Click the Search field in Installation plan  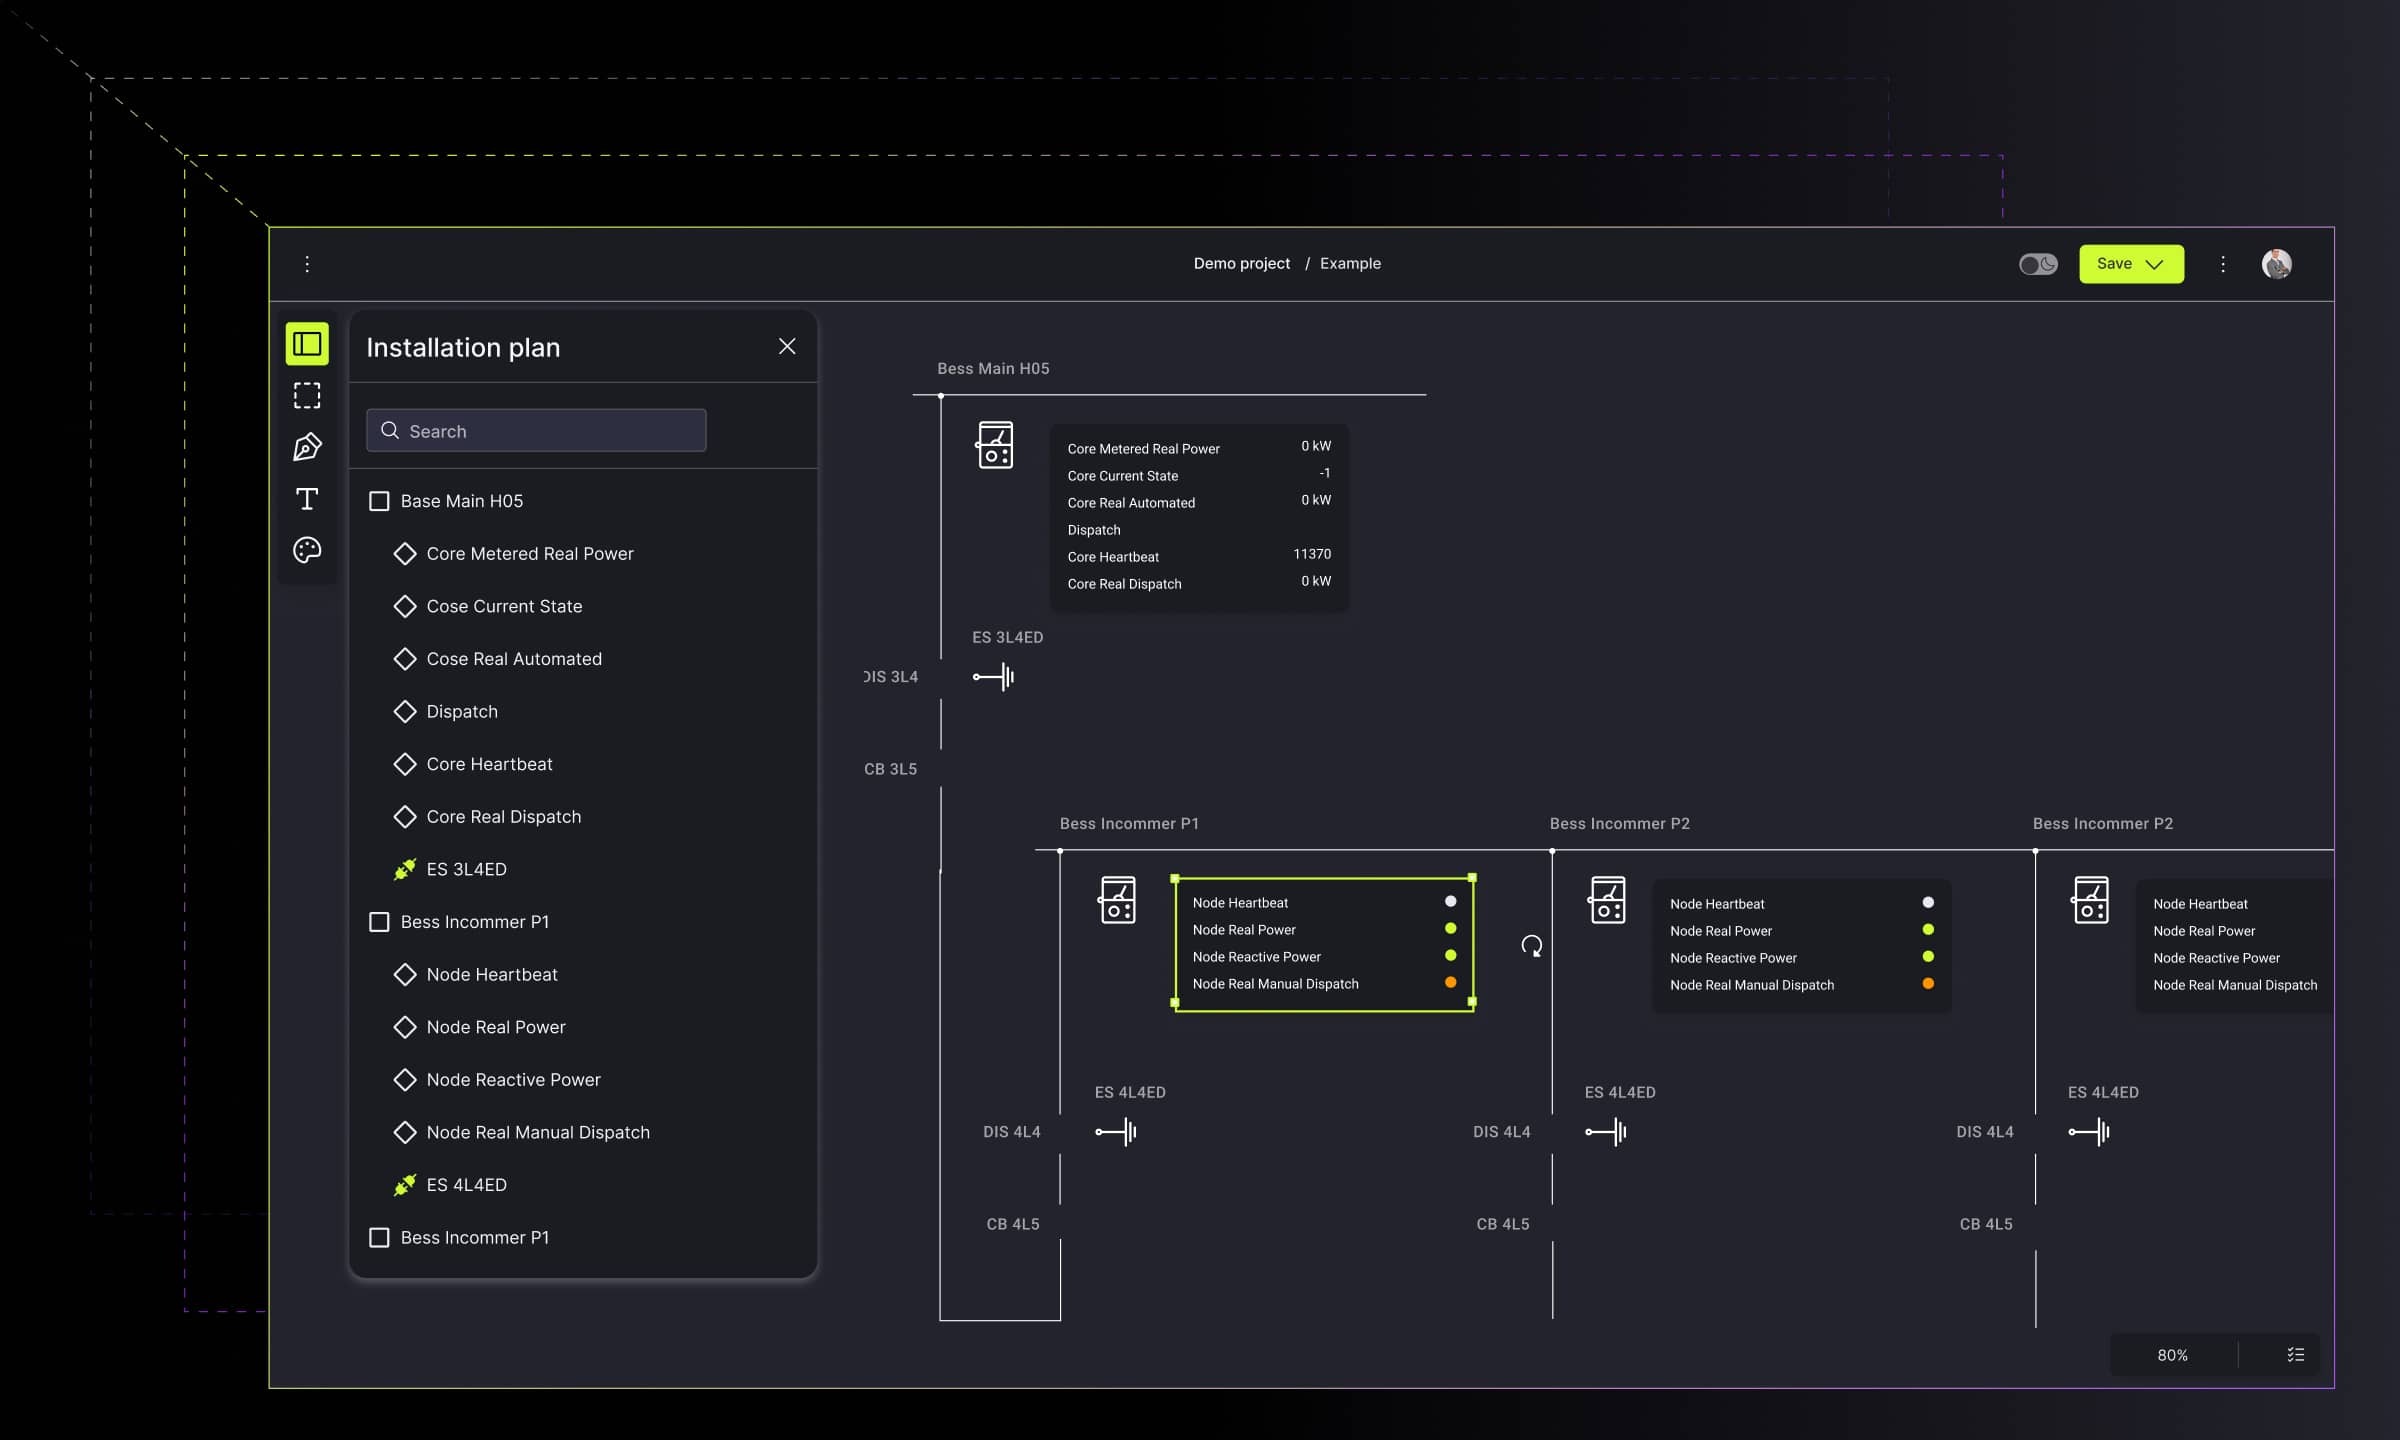536,431
